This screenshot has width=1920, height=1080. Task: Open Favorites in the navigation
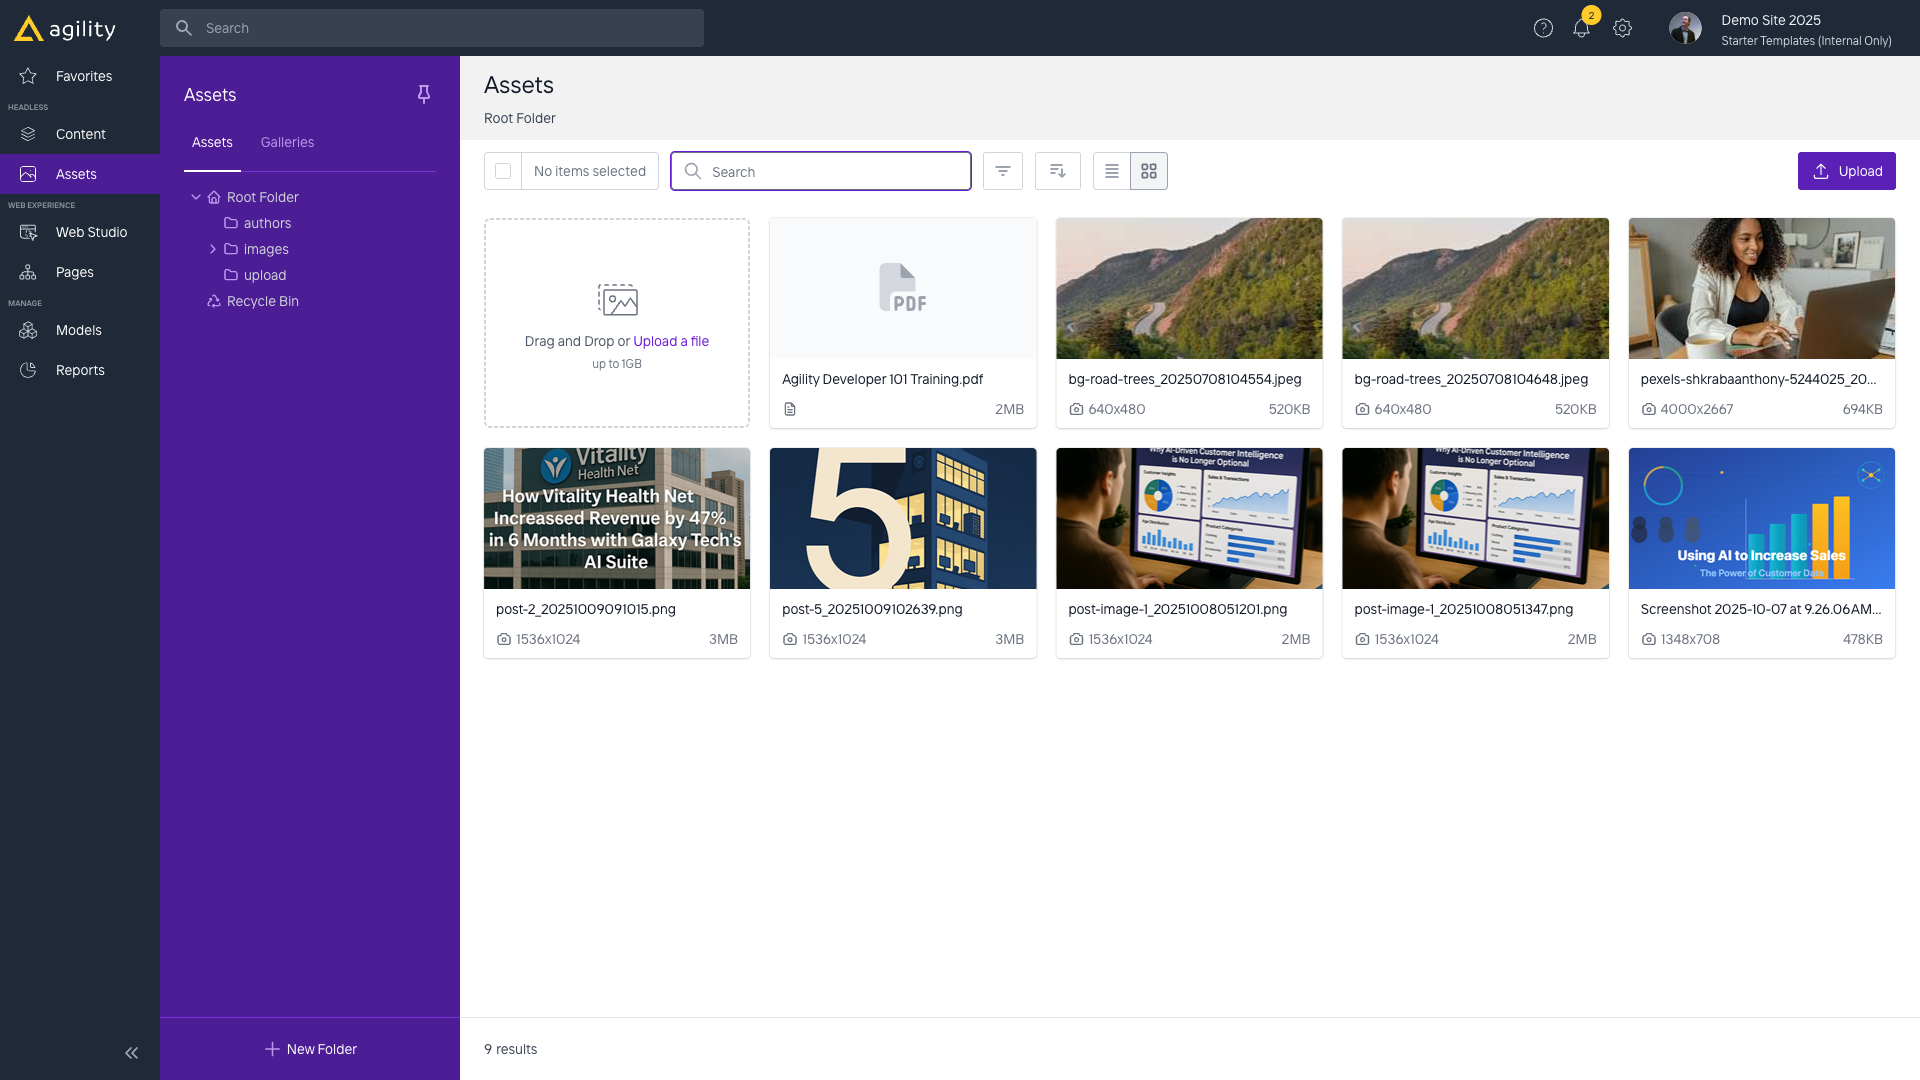pos(80,76)
